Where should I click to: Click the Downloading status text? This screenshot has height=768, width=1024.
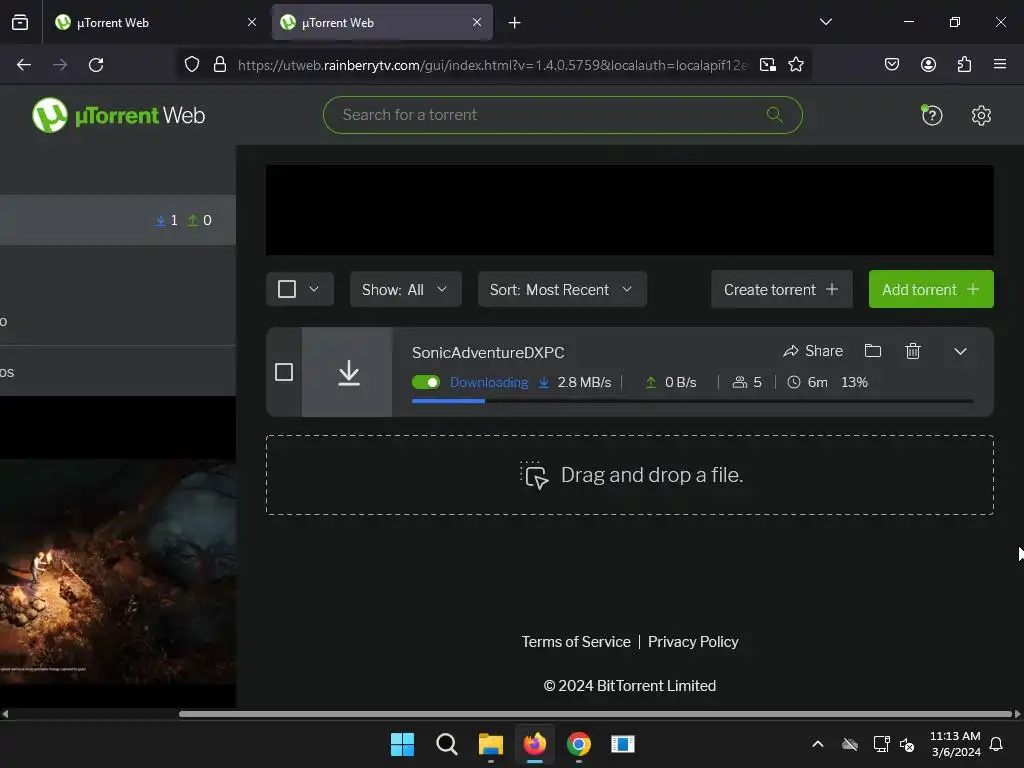tap(488, 382)
